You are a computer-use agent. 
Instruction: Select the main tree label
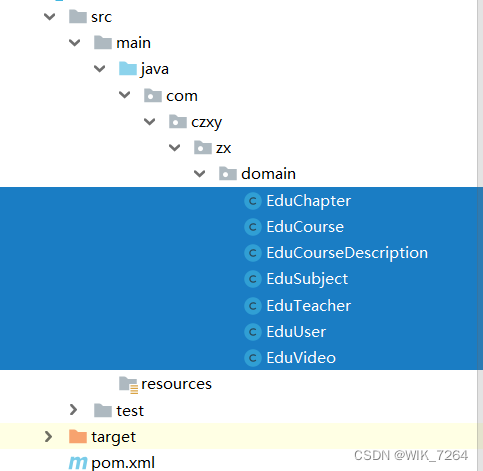[133, 43]
